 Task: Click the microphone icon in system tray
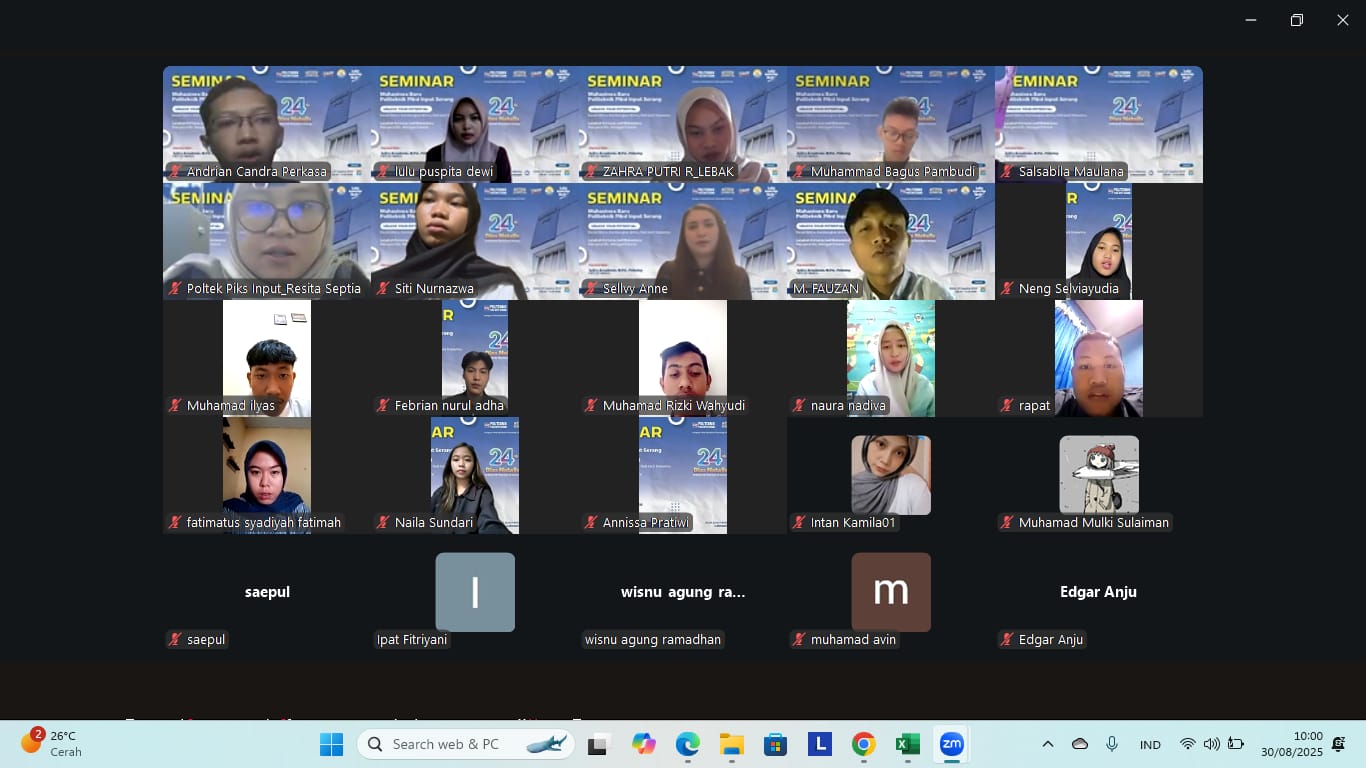coord(1112,744)
